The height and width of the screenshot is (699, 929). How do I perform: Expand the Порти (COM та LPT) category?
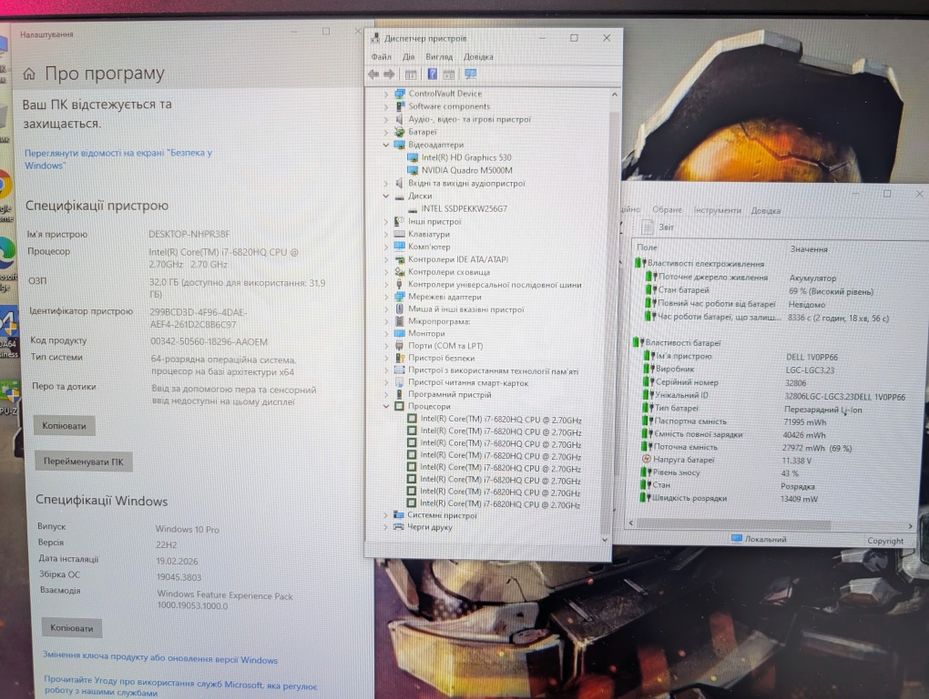[x=386, y=346]
